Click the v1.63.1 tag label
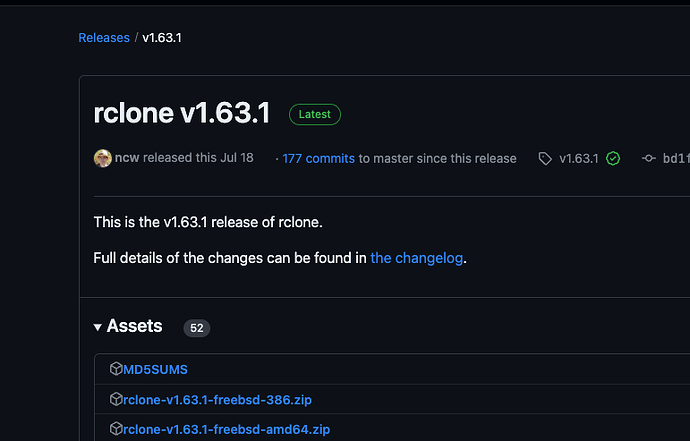This screenshot has width=690, height=441. 579,158
